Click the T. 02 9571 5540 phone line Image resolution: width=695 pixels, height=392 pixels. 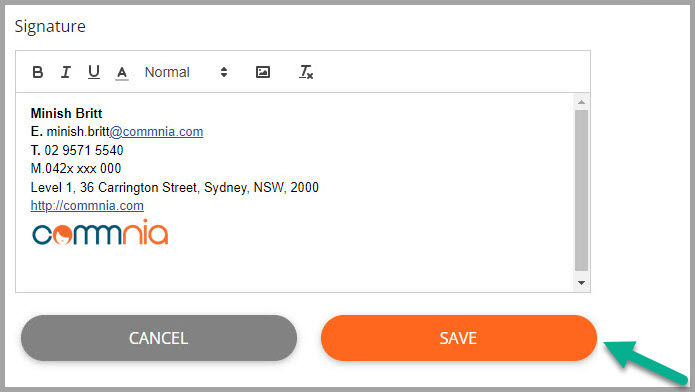(x=77, y=150)
